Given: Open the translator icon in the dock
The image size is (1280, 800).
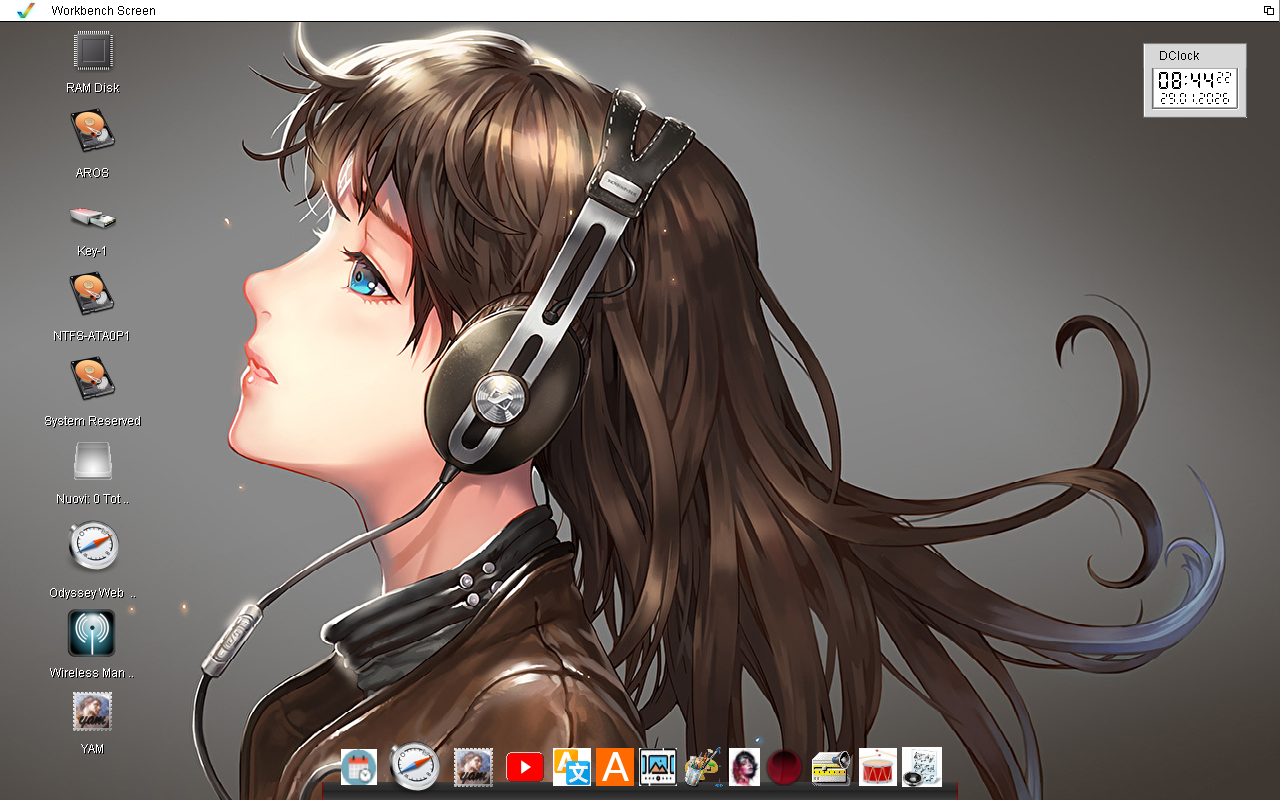Looking at the screenshot, I should [x=571, y=767].
